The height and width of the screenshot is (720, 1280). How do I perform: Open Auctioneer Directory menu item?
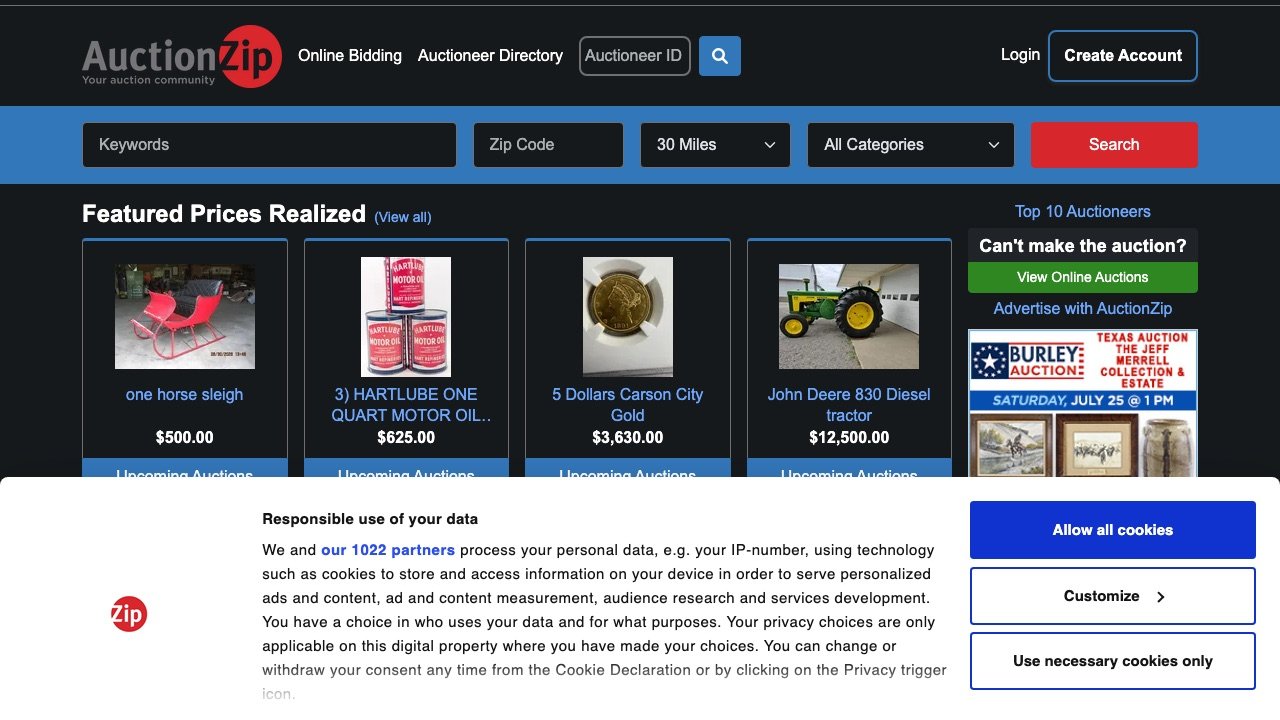pos(490,56)
